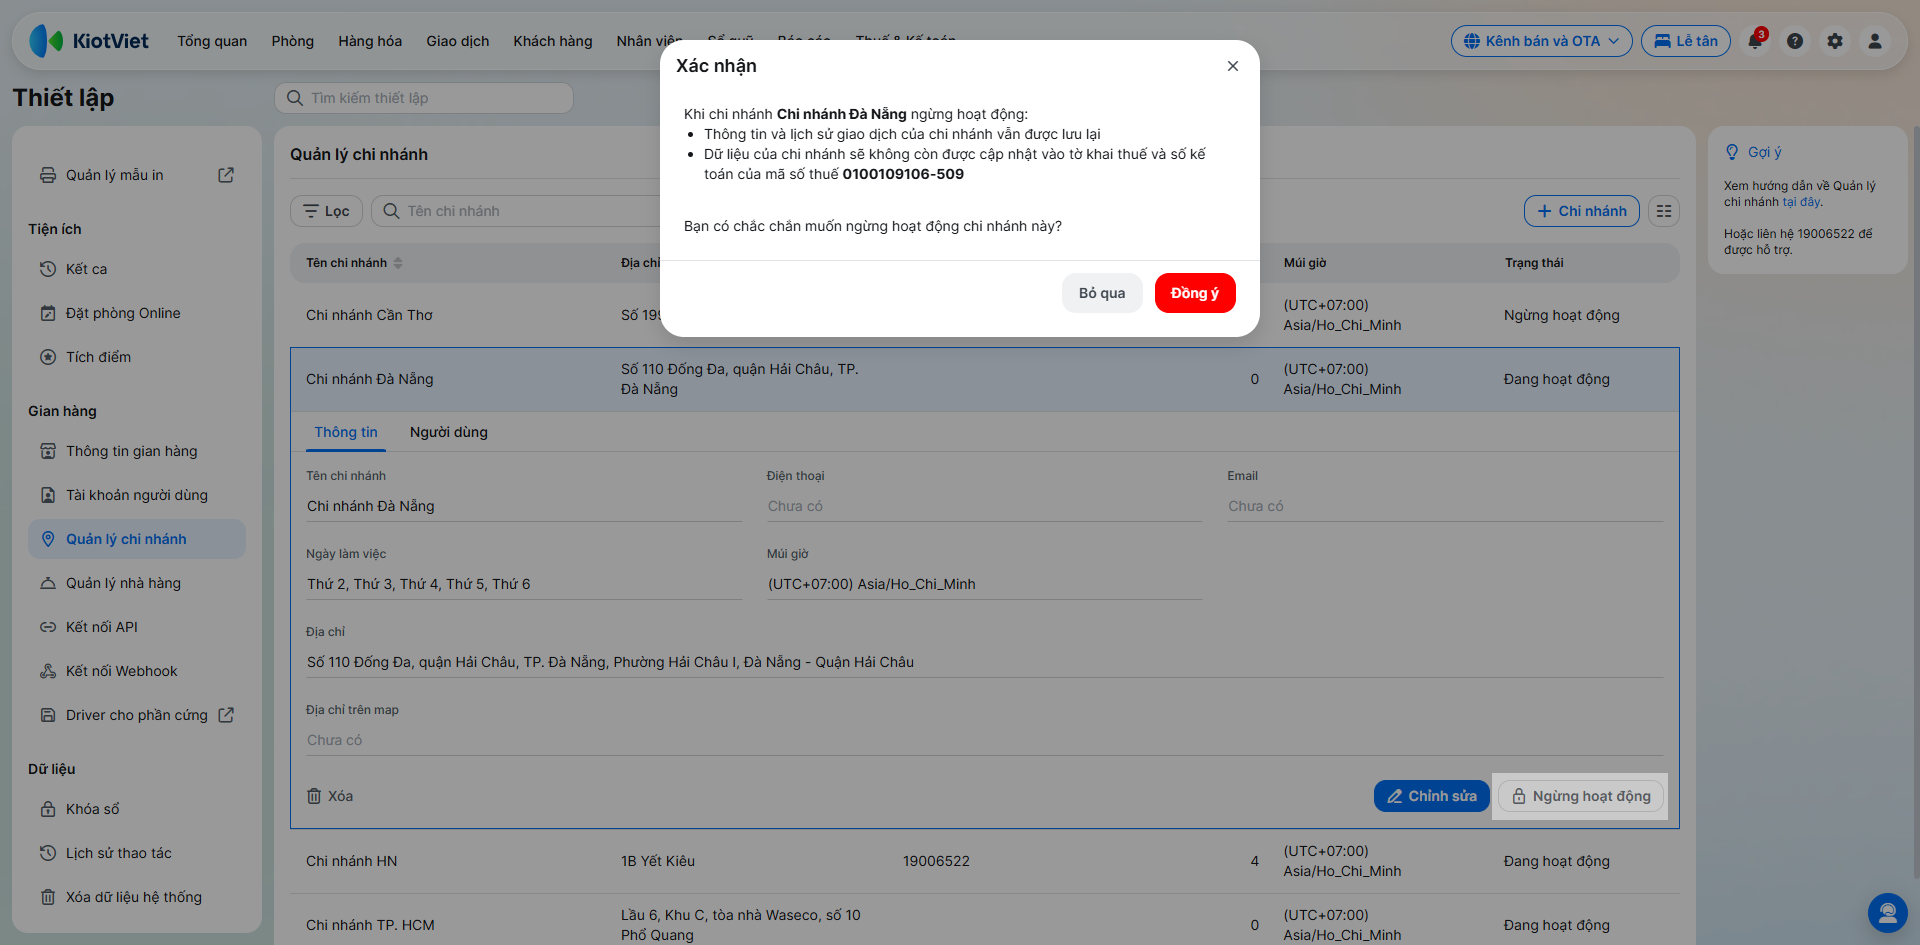The width and height of the screenshot is (1920, 945).
Task: Open notifications bell icon
Action: (1755, 41)
